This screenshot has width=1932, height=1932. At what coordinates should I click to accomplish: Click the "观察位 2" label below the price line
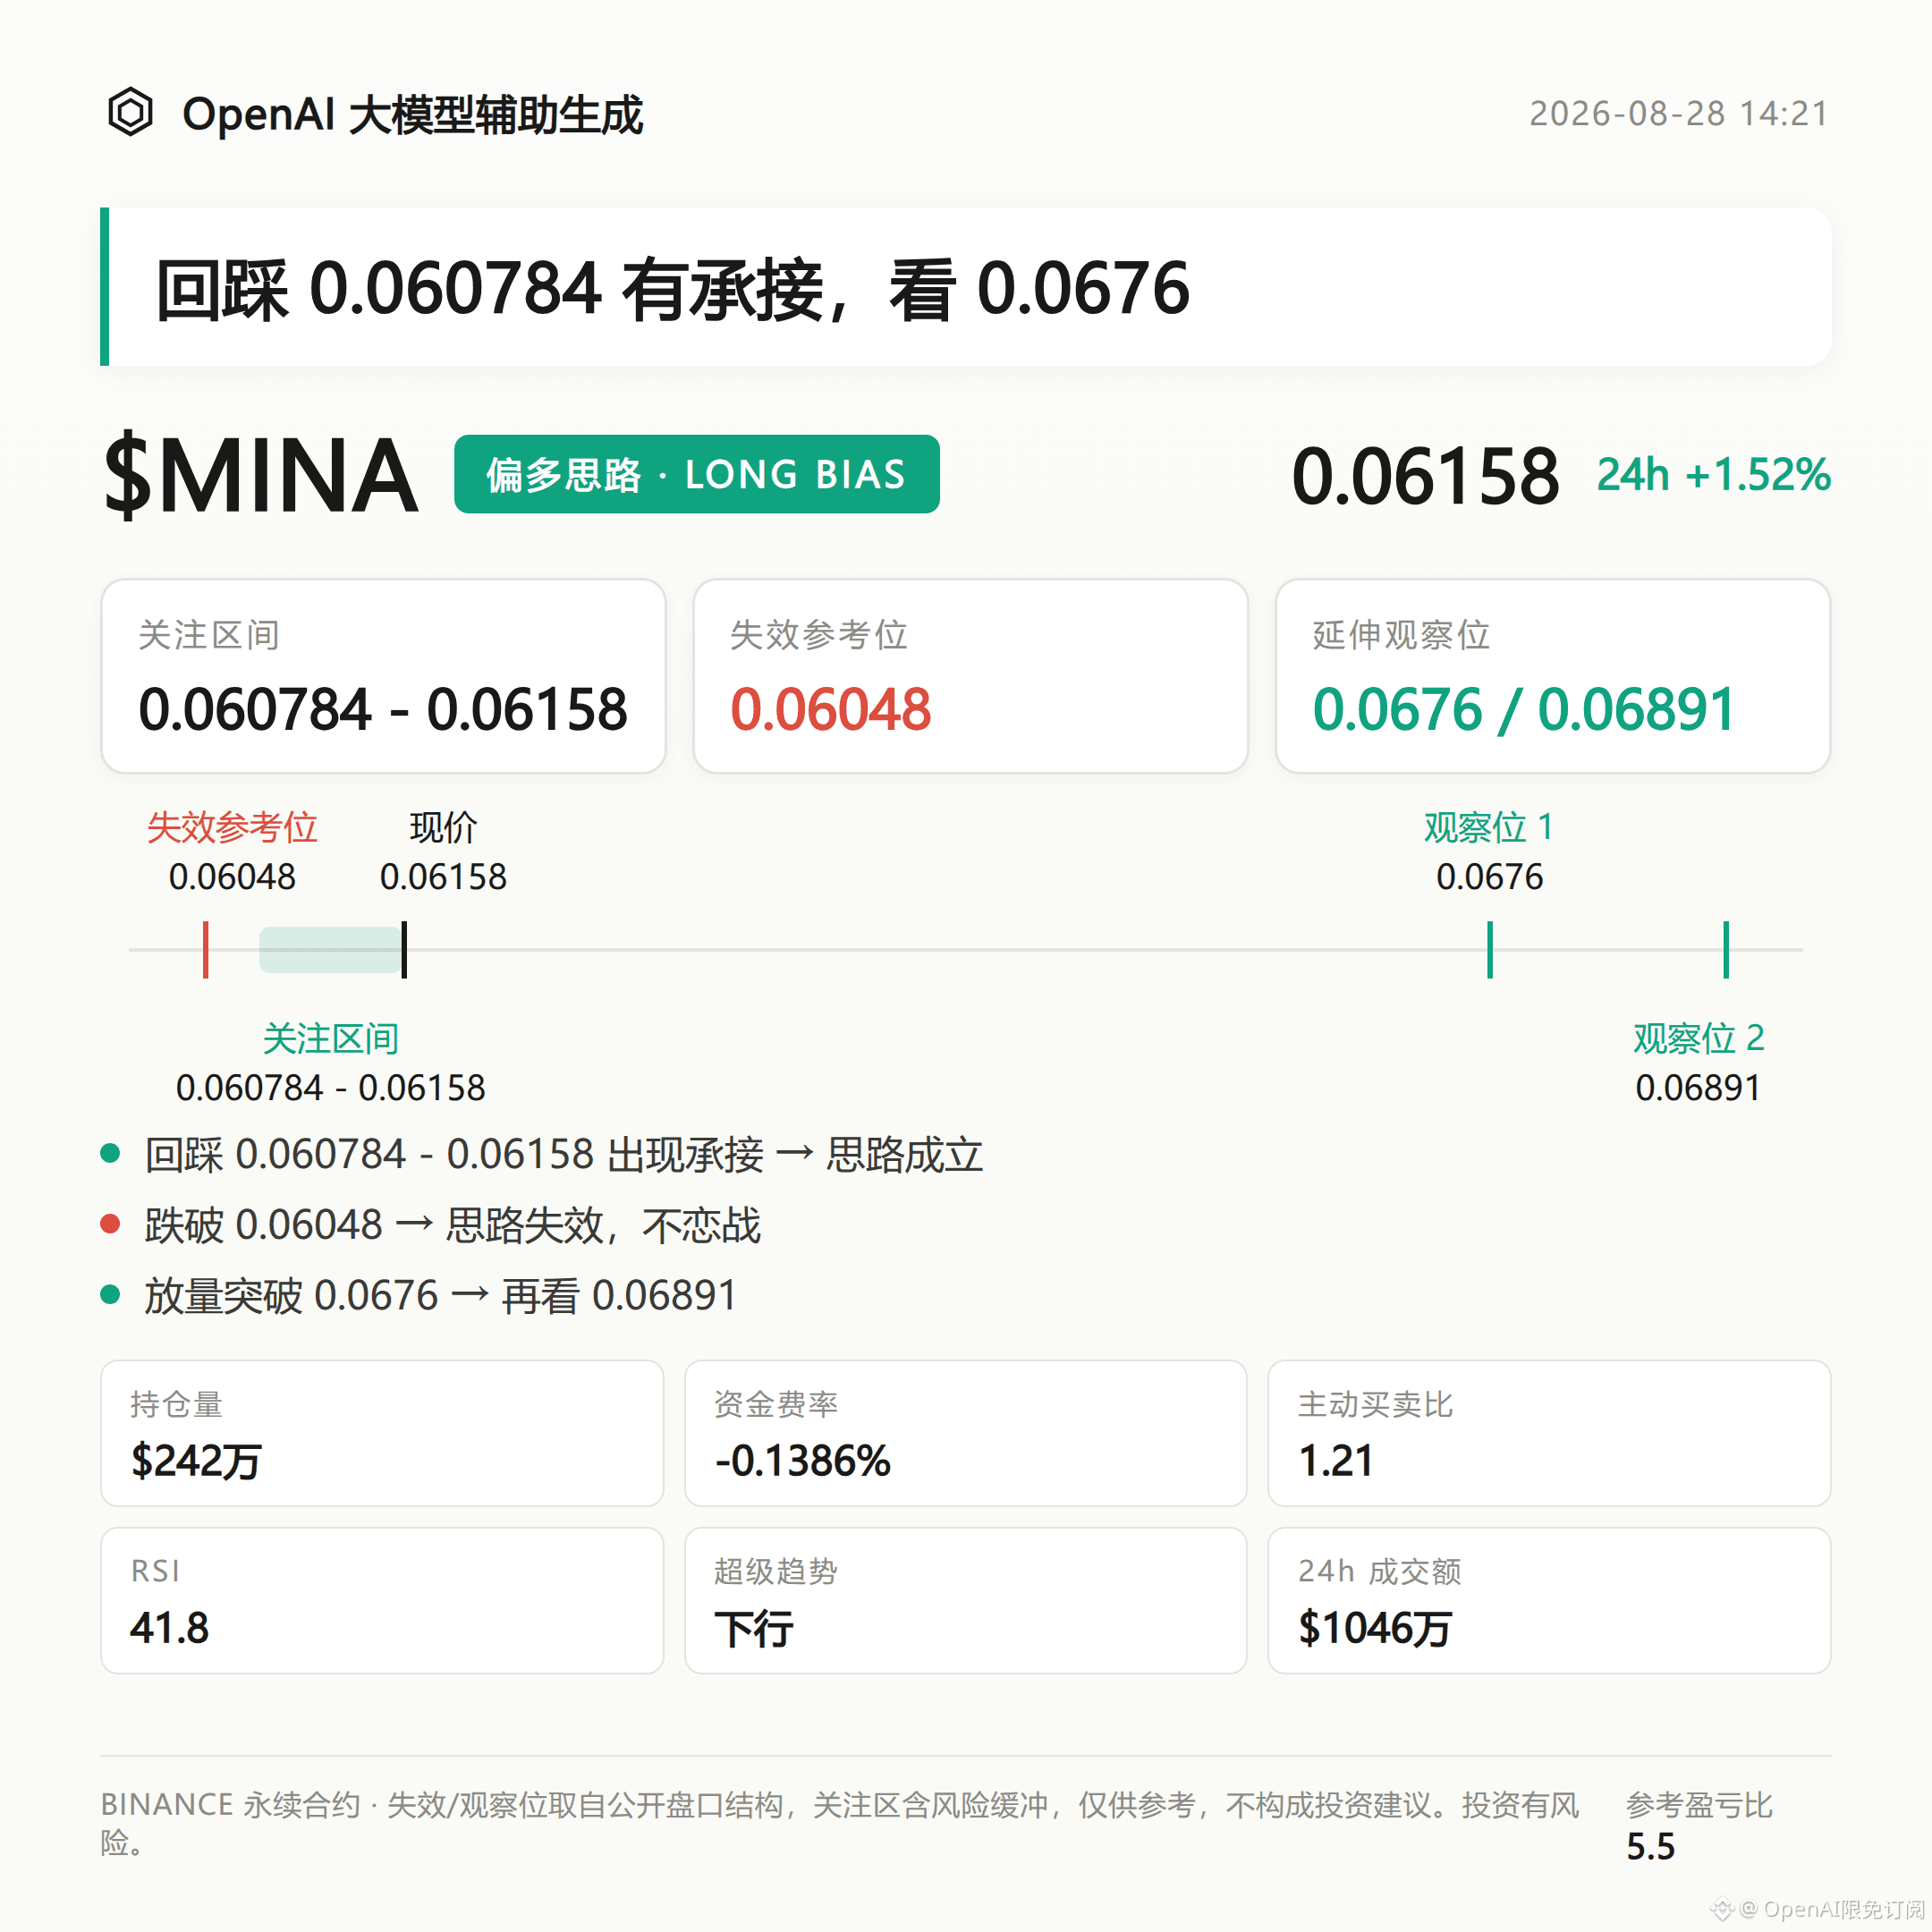[x=1698, y=1038]
